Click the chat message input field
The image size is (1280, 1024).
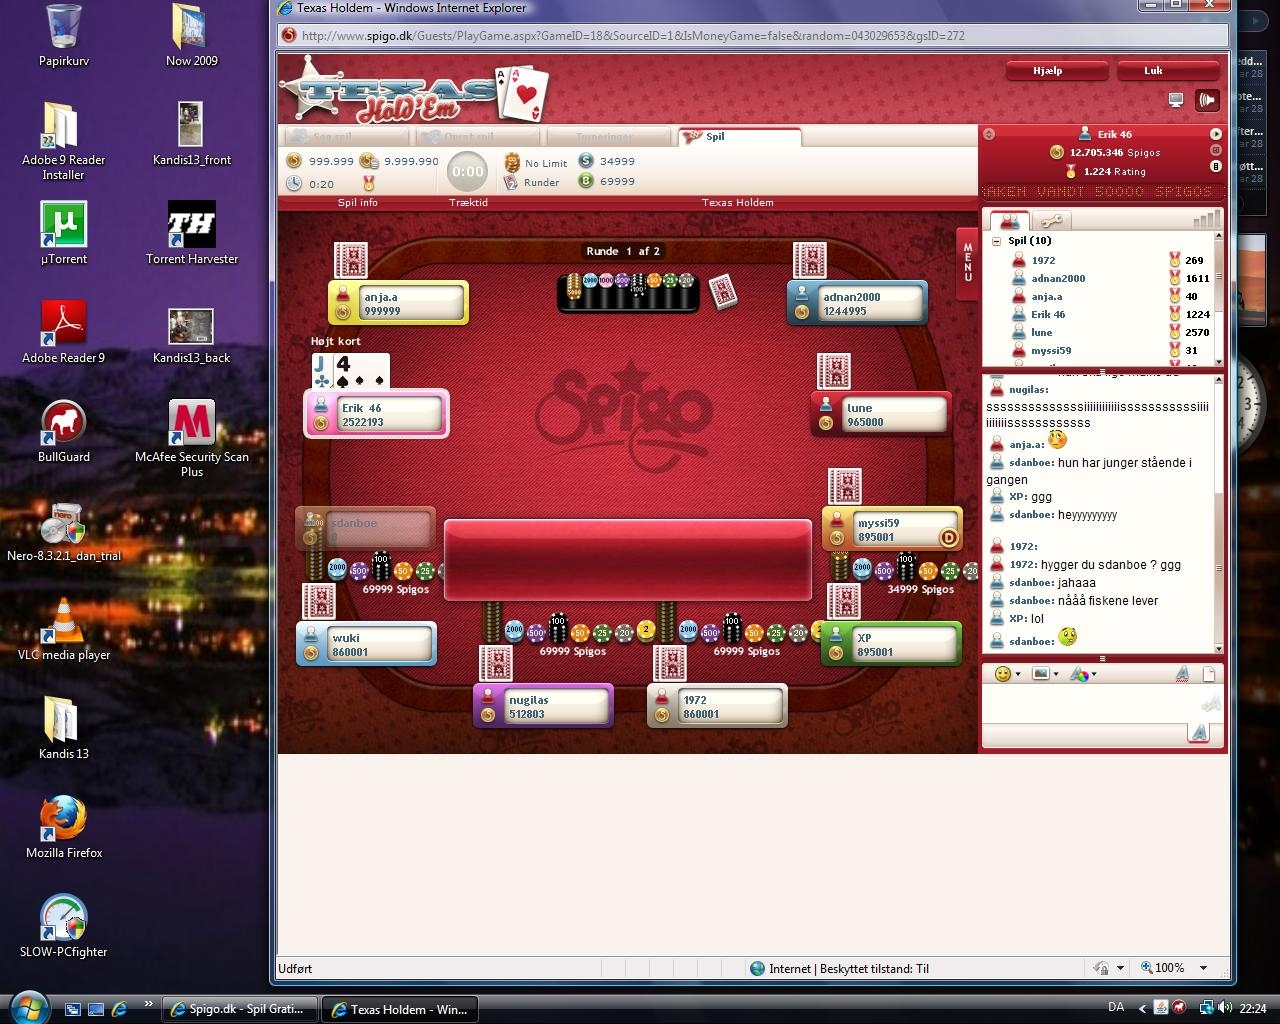coord(1090,705)
